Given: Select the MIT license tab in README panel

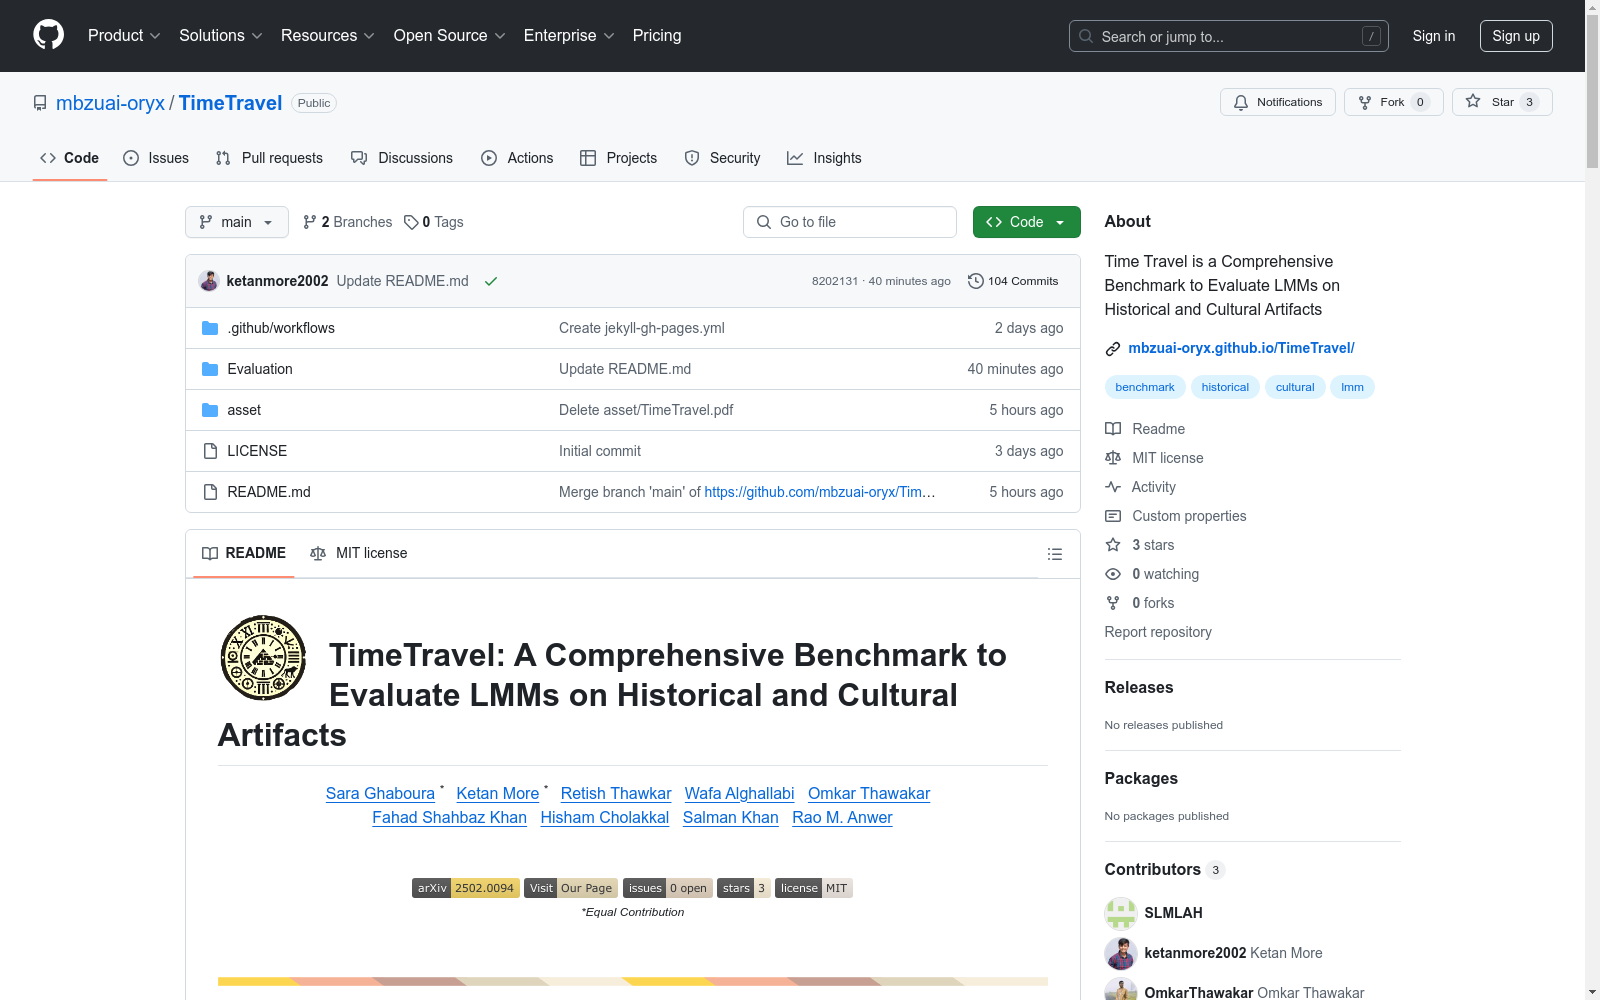Looking at the screenshot, I should click(x=359, y=553).
